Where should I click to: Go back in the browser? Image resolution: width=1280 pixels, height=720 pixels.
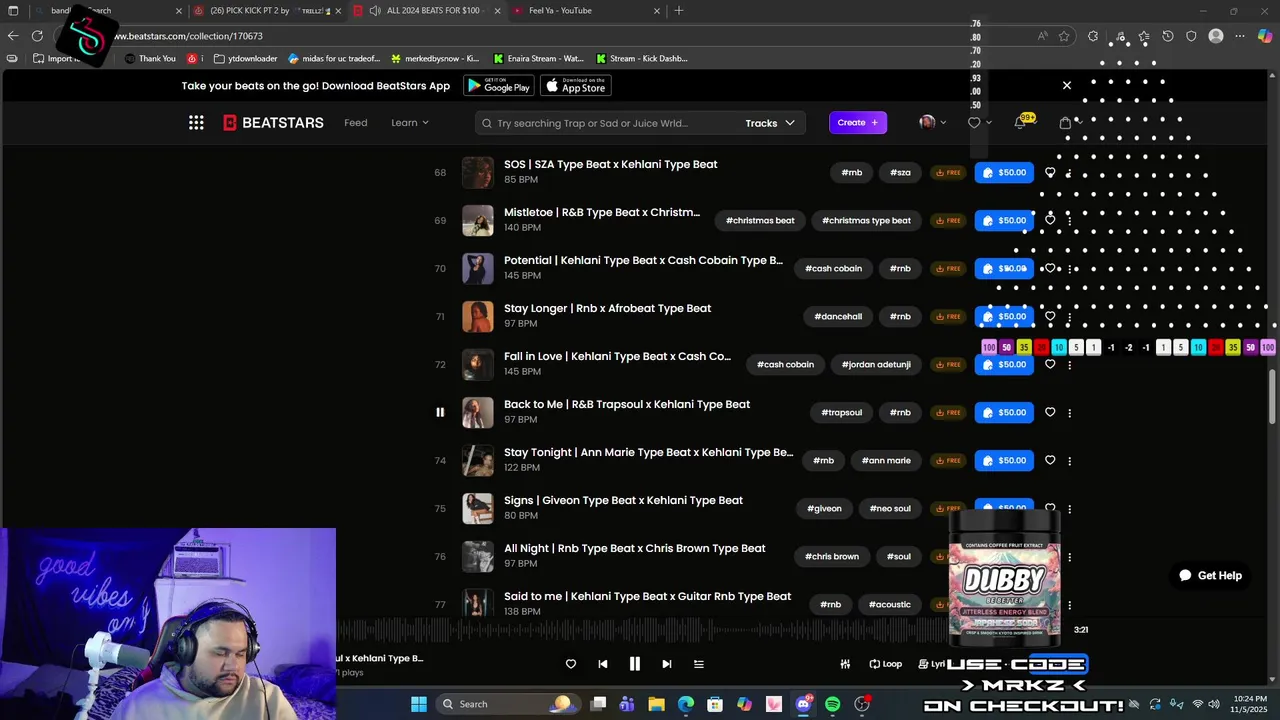coord(13,36)
